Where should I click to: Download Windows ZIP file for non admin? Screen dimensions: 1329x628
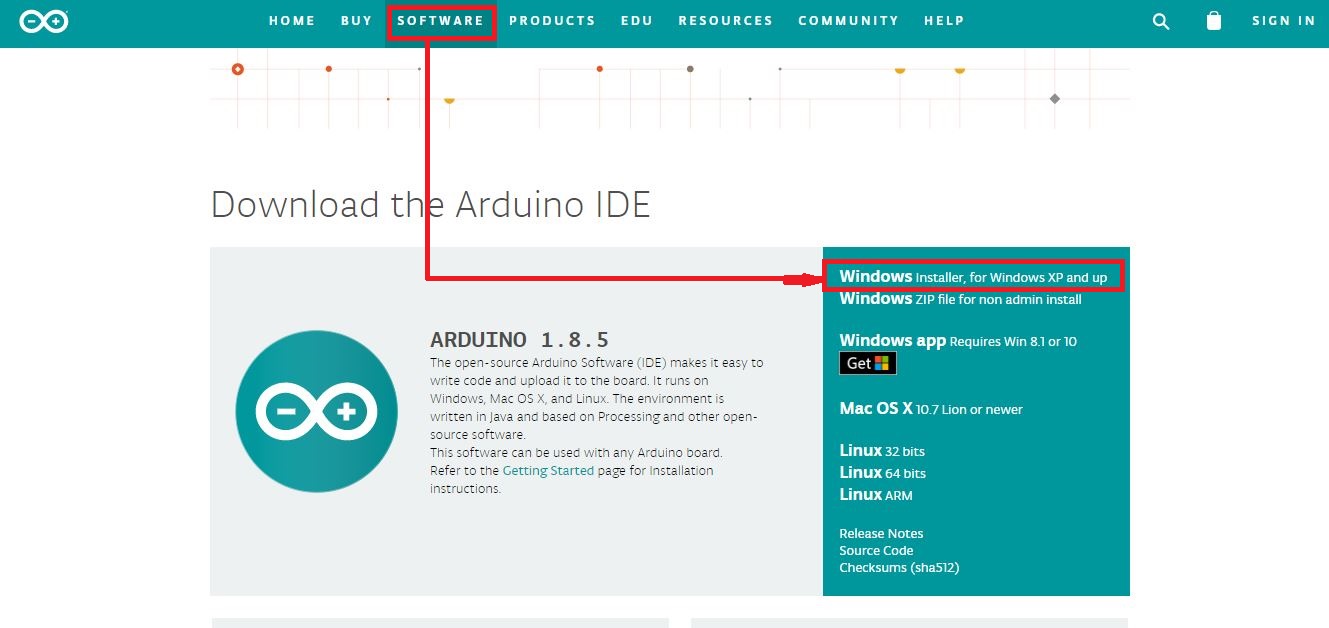coord(960,298)
